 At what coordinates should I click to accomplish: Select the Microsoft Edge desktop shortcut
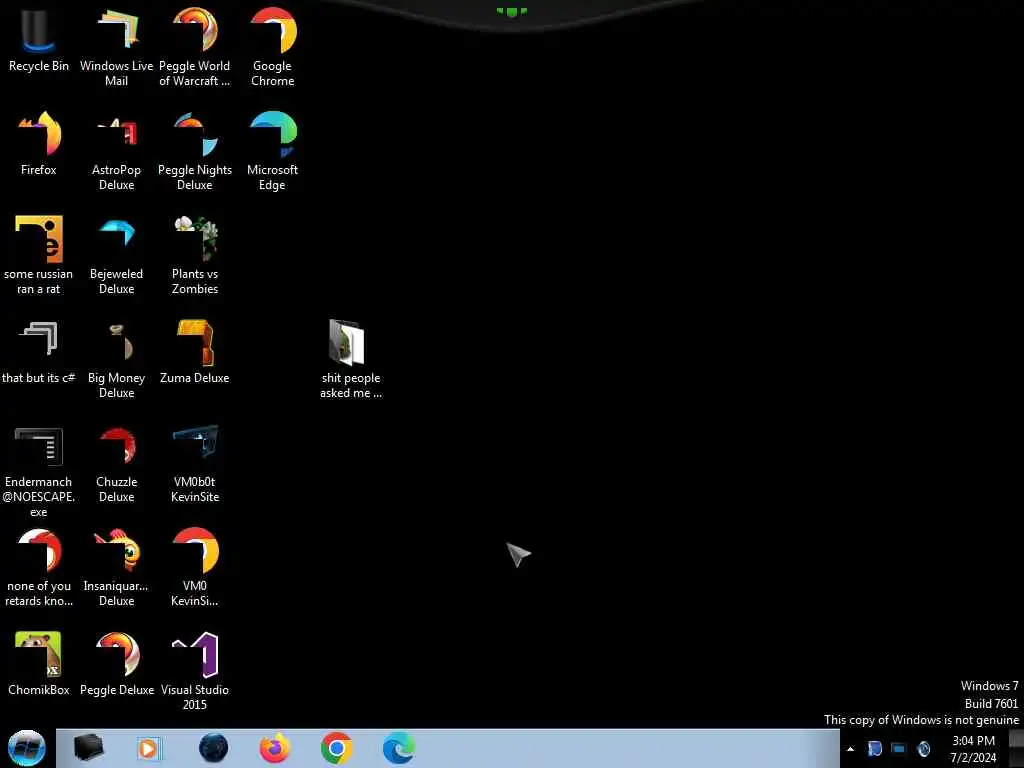pos(272,152)
